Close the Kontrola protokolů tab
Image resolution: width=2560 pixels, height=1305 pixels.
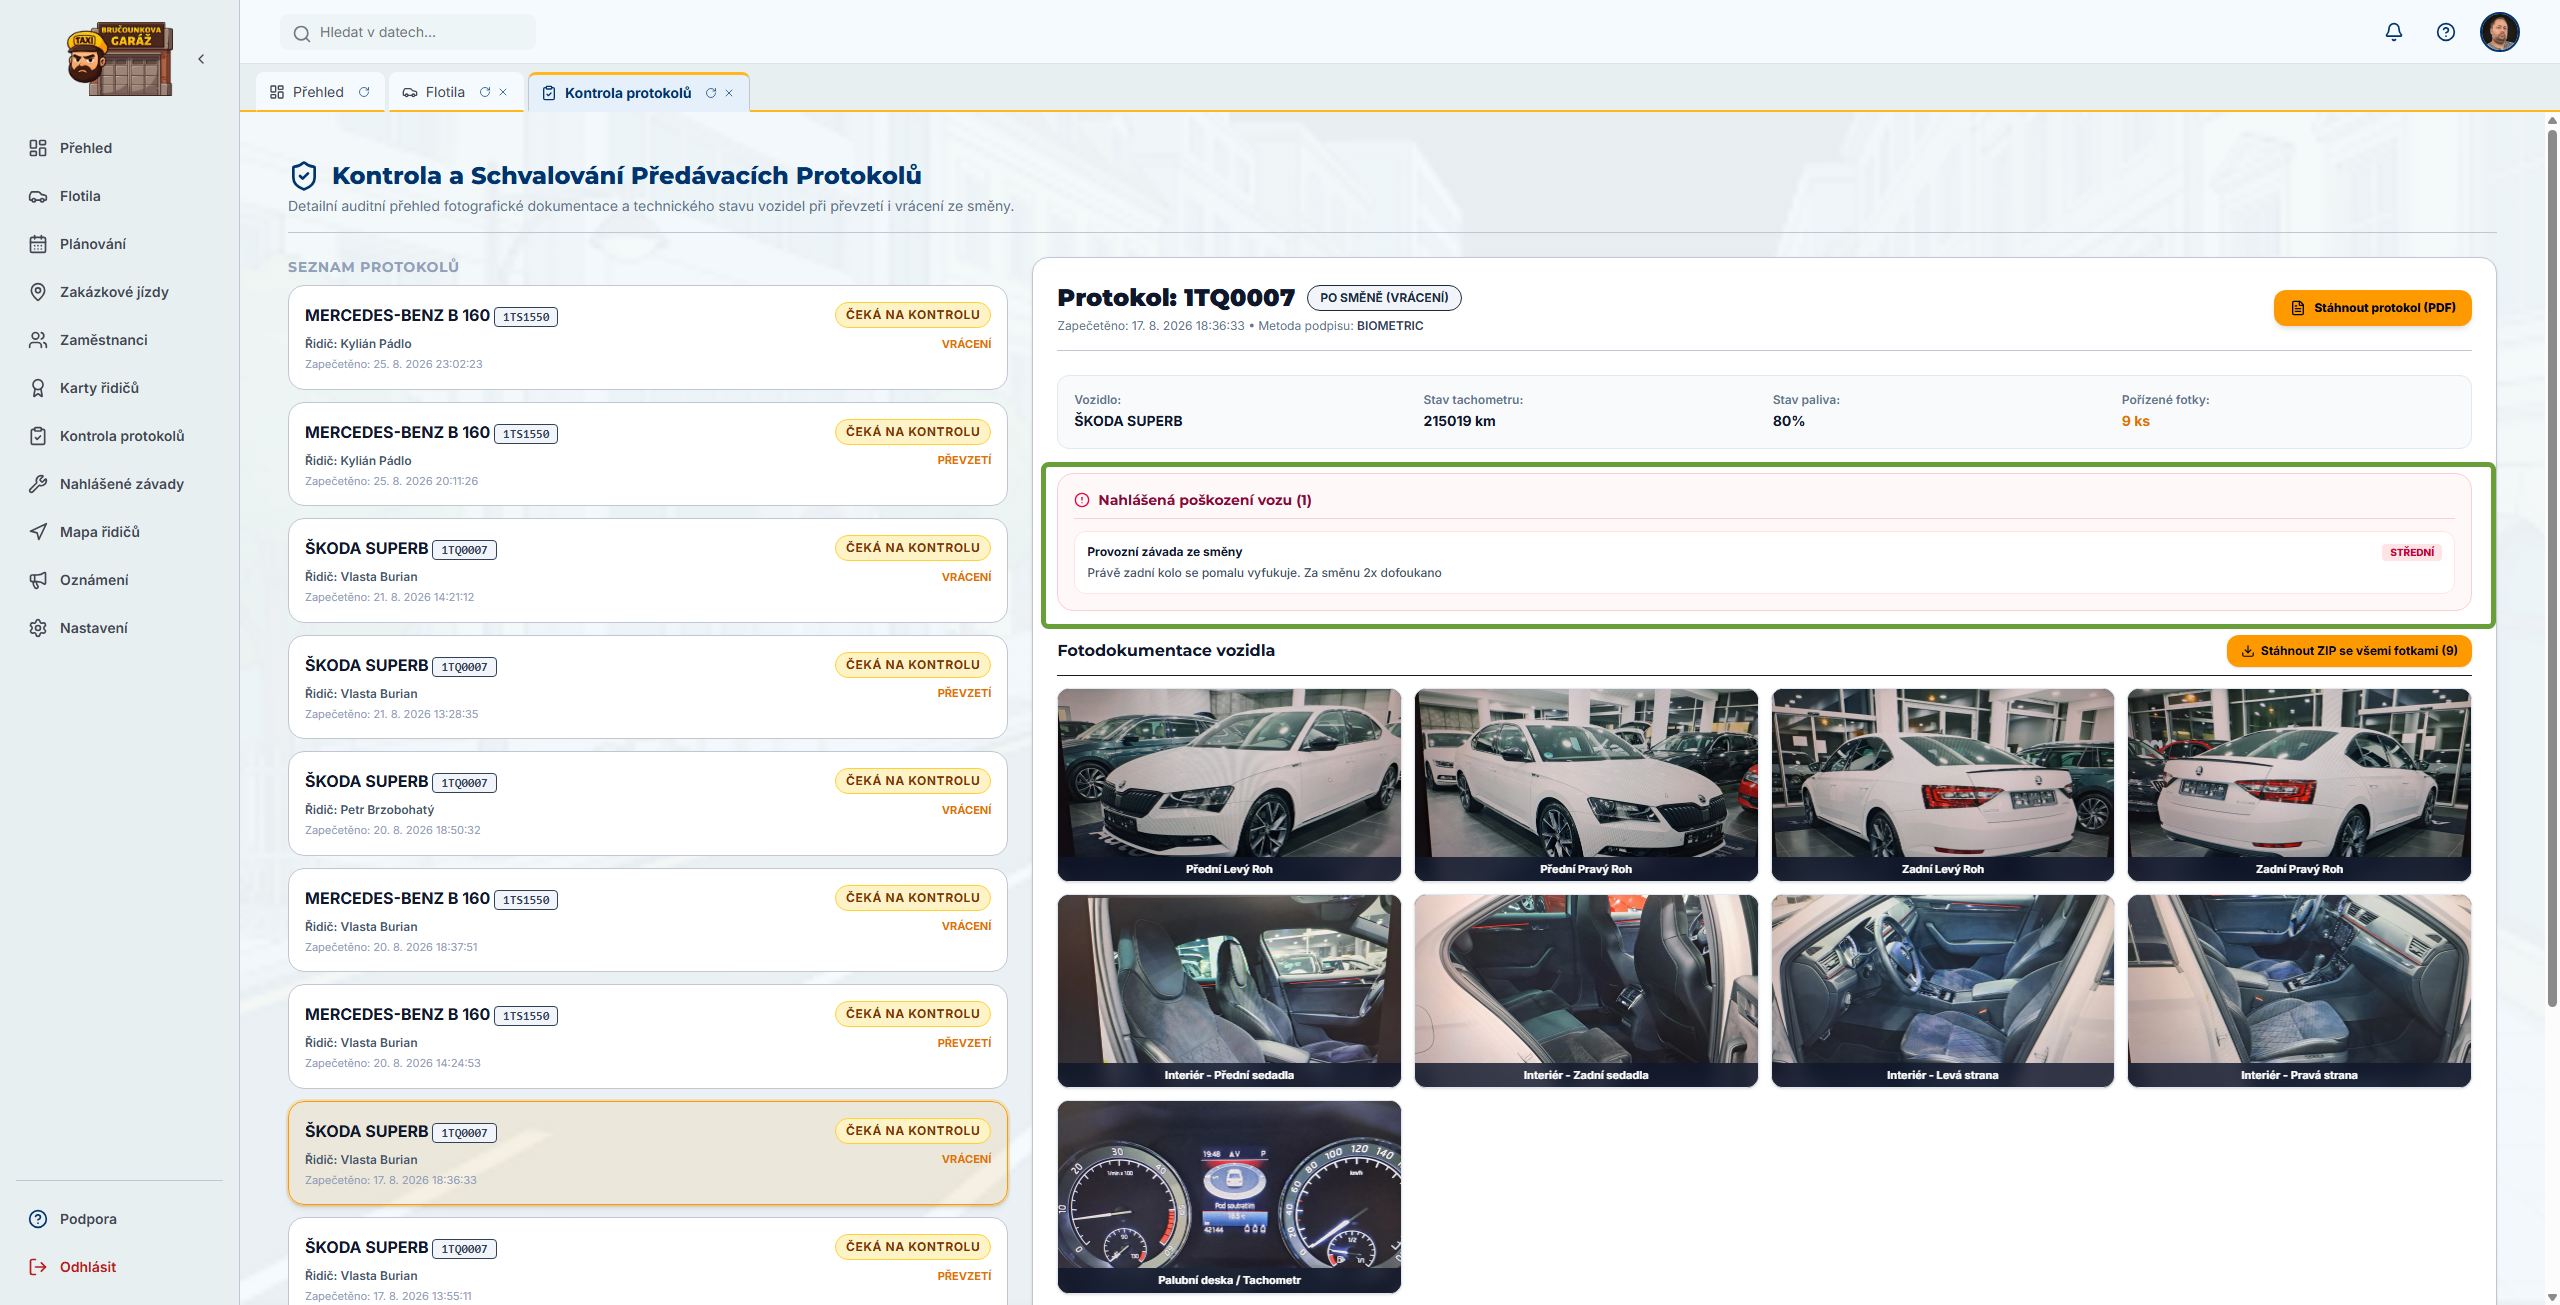(729, 93)
